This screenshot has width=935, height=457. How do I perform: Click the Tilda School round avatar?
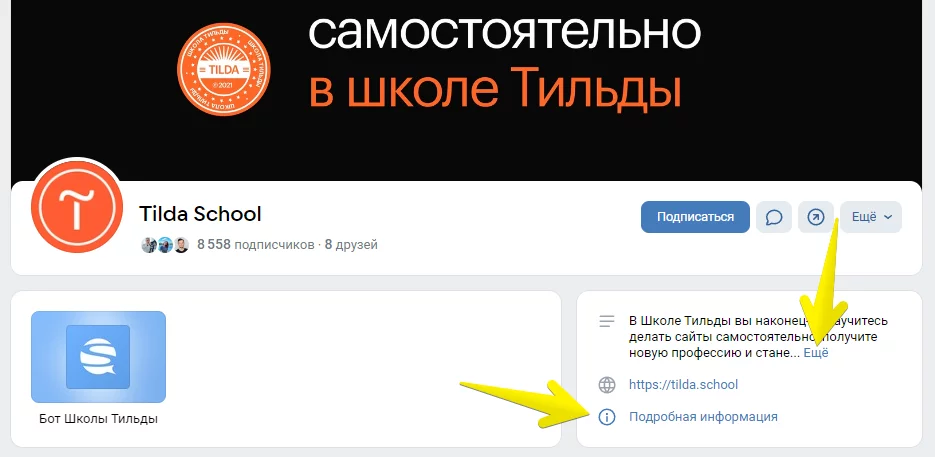pos(76,207)
